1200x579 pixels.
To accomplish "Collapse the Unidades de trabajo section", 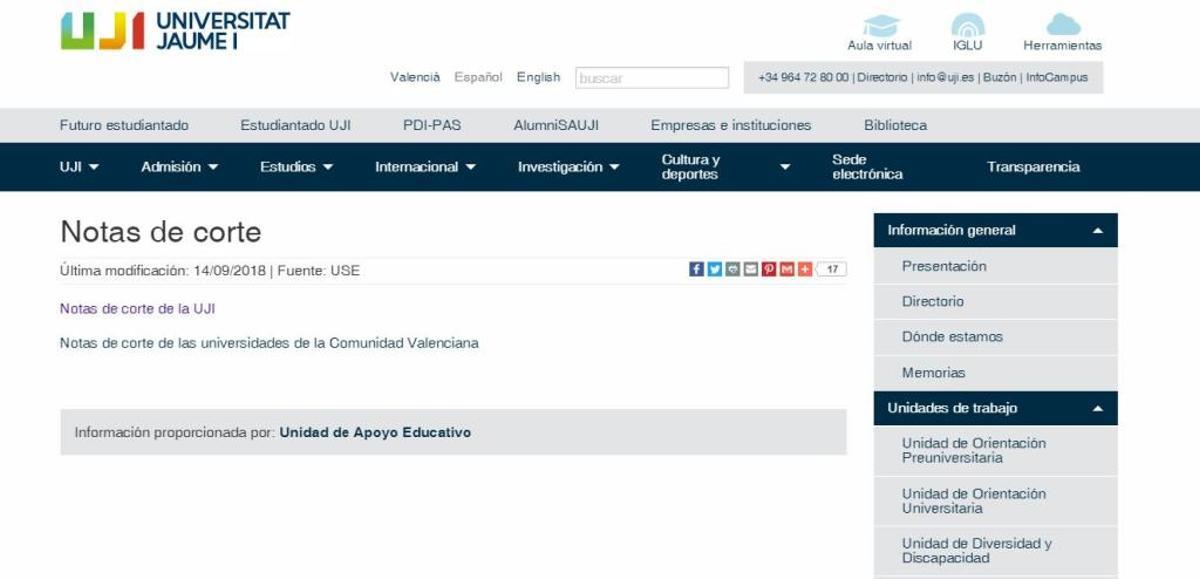I will pyautogui.click(x=1098, y=406).
